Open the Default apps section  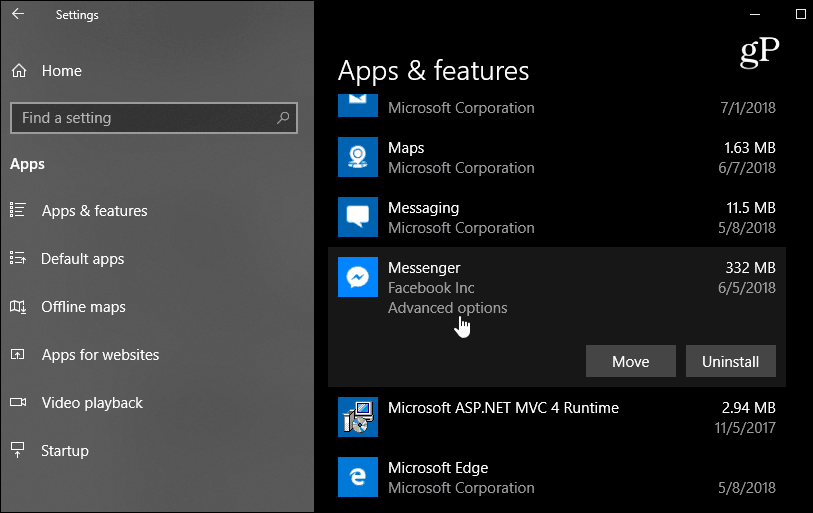click(82, 259)
